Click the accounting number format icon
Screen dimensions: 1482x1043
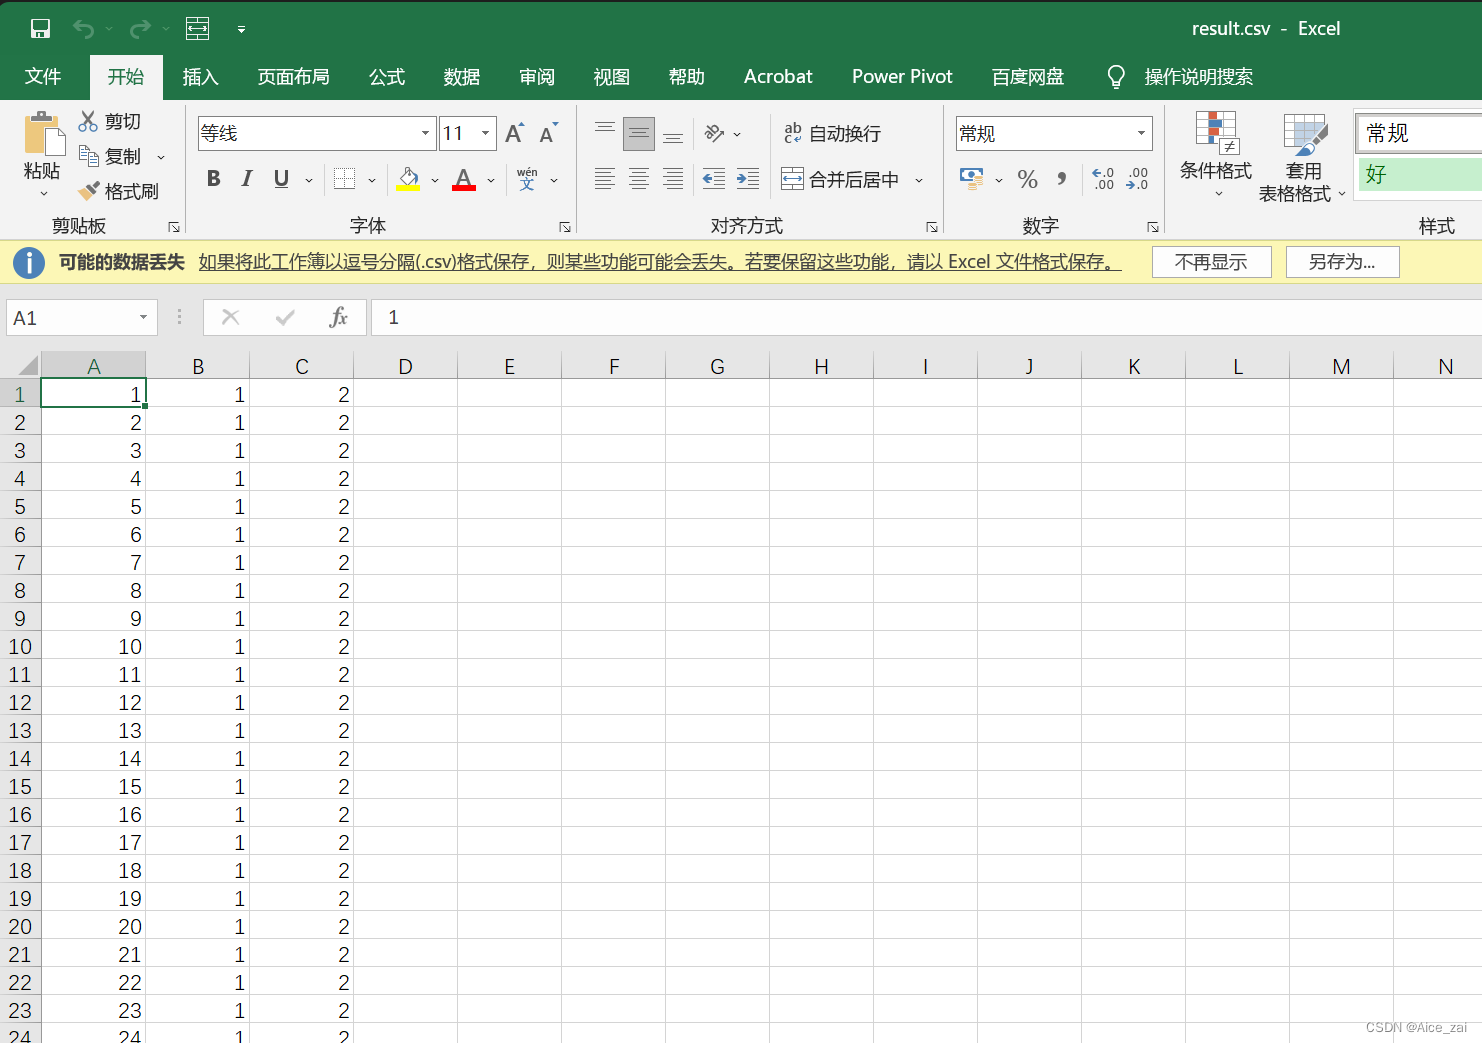point(971,178)
